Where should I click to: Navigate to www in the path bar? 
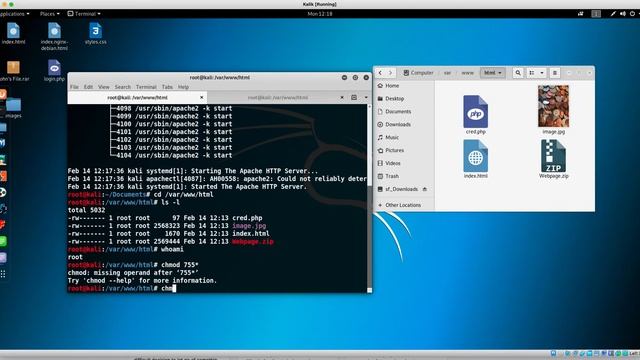[x=468, y=73]
